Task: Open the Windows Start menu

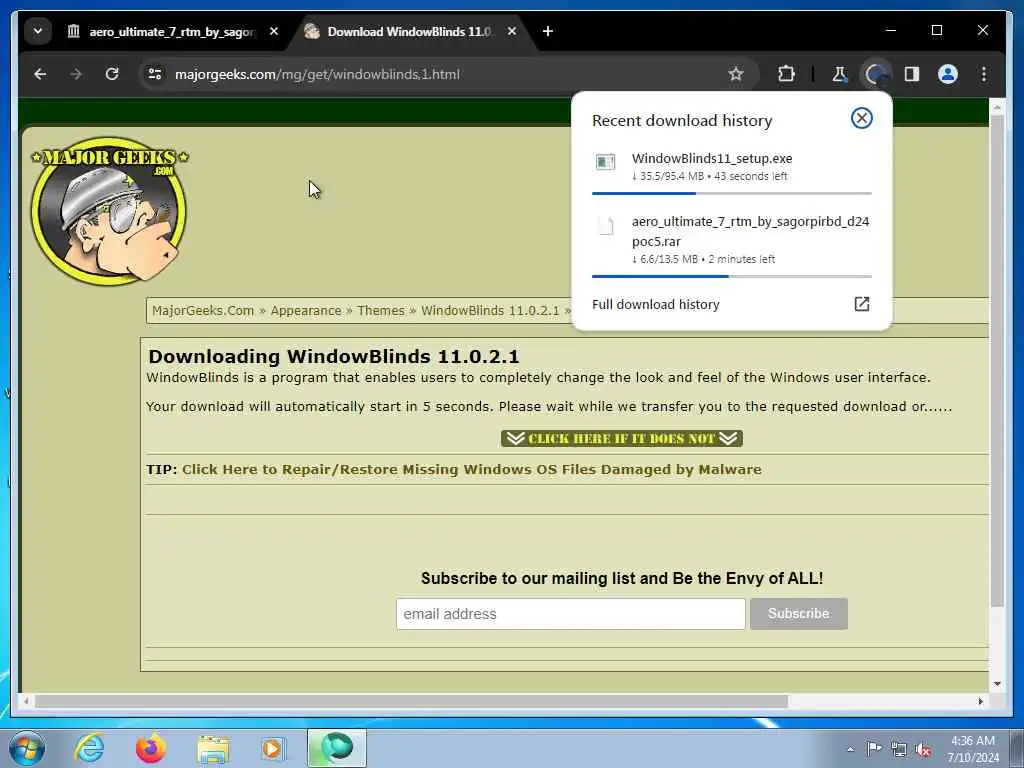Action: click(x=27, y=748)
